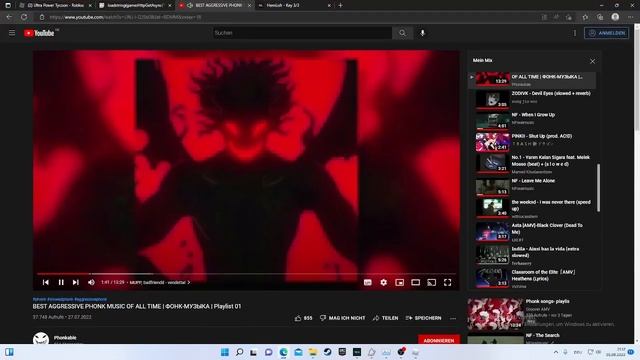Open Microsoft Edge from the taskbar

(284, 352)
